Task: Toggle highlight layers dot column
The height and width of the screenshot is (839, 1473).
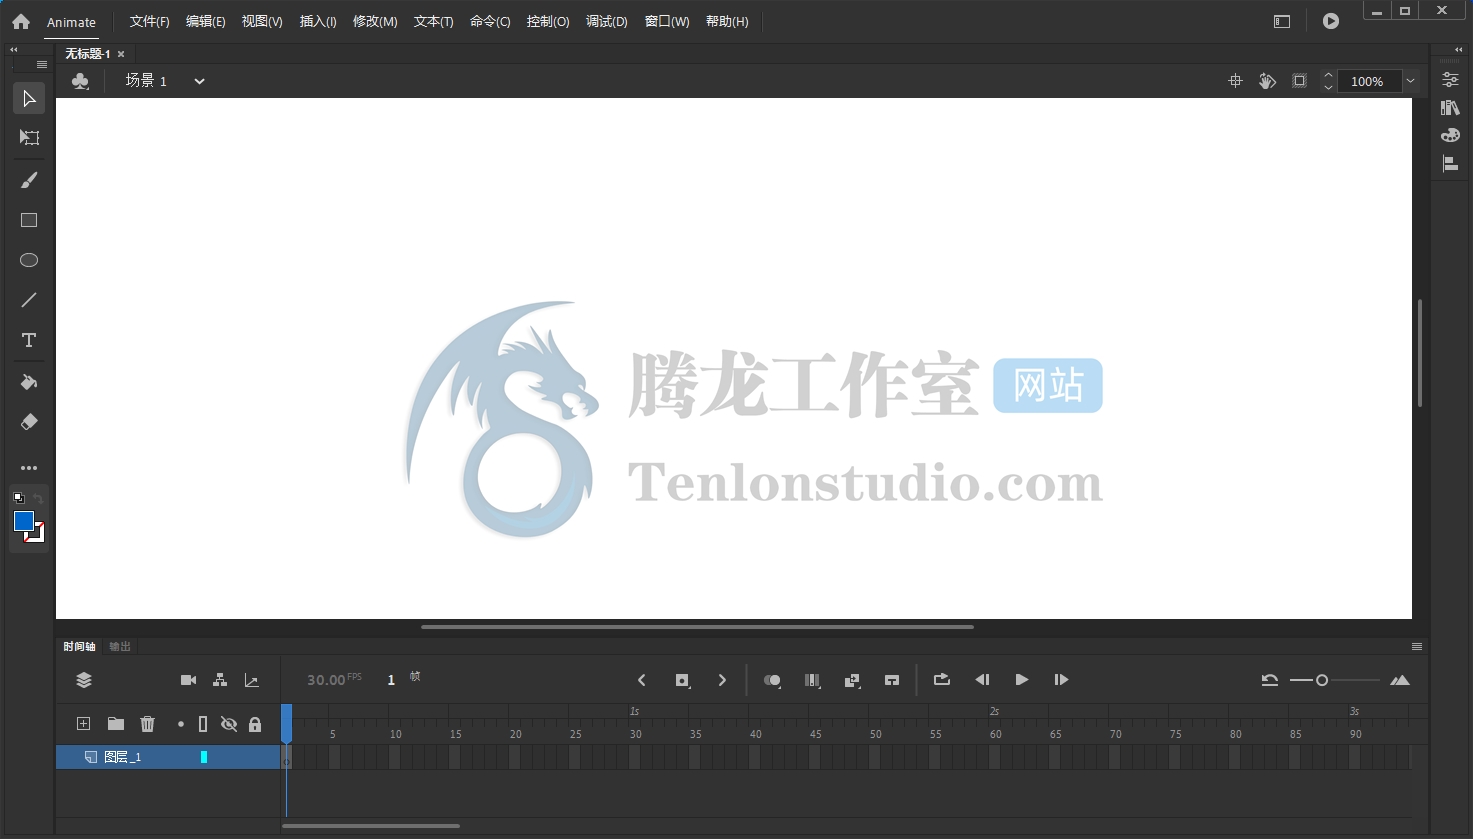Action: coord(181,724)
